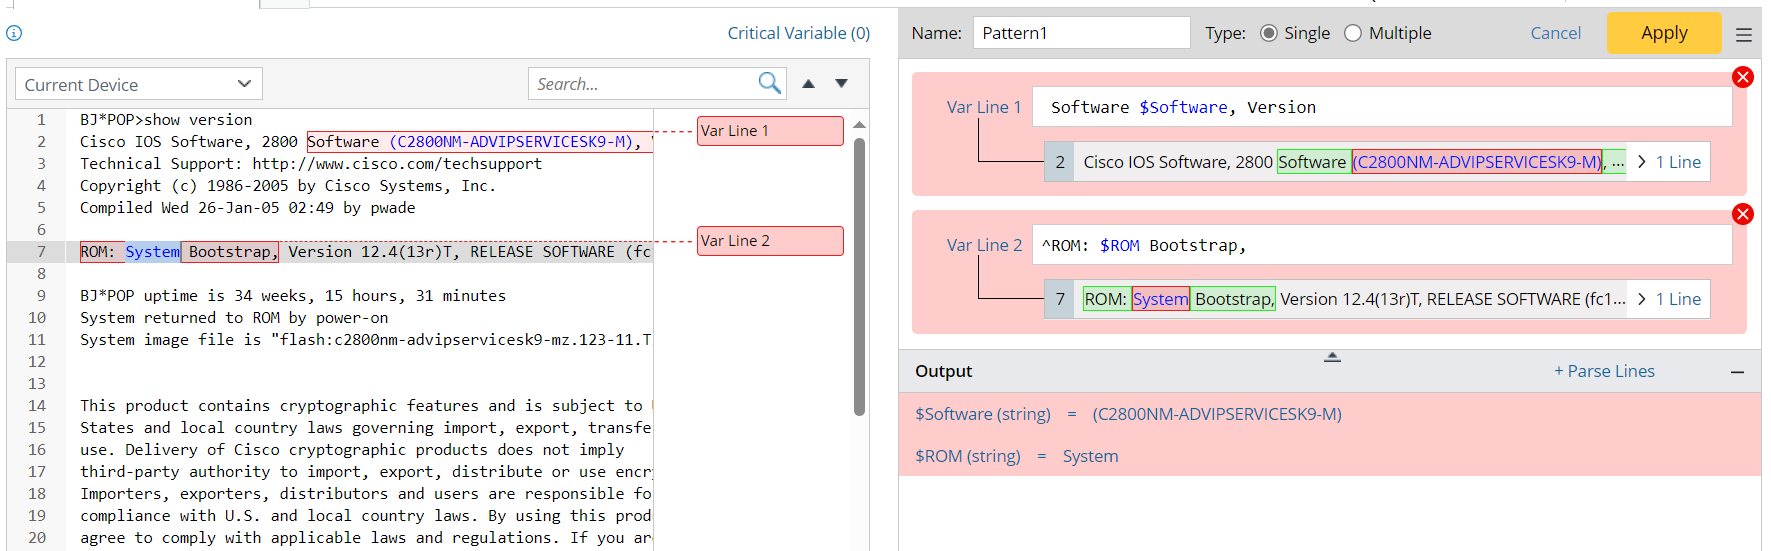The width and height of the screenshot is (1771, 551).
Task: Click the info icon at top left
Action: [x=14, y=33]
